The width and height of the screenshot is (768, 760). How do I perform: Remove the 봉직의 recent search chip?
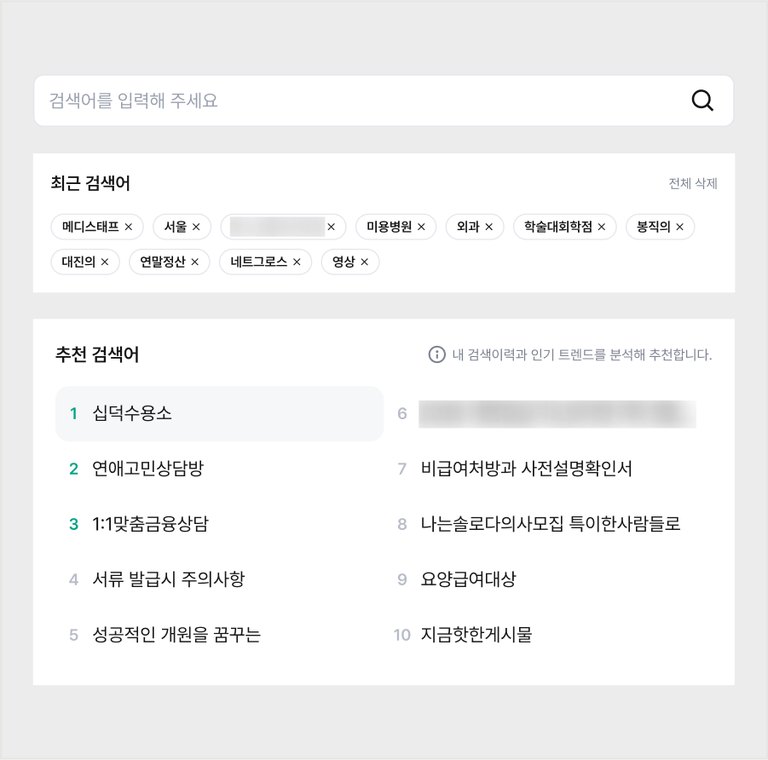tap(679, 227)
